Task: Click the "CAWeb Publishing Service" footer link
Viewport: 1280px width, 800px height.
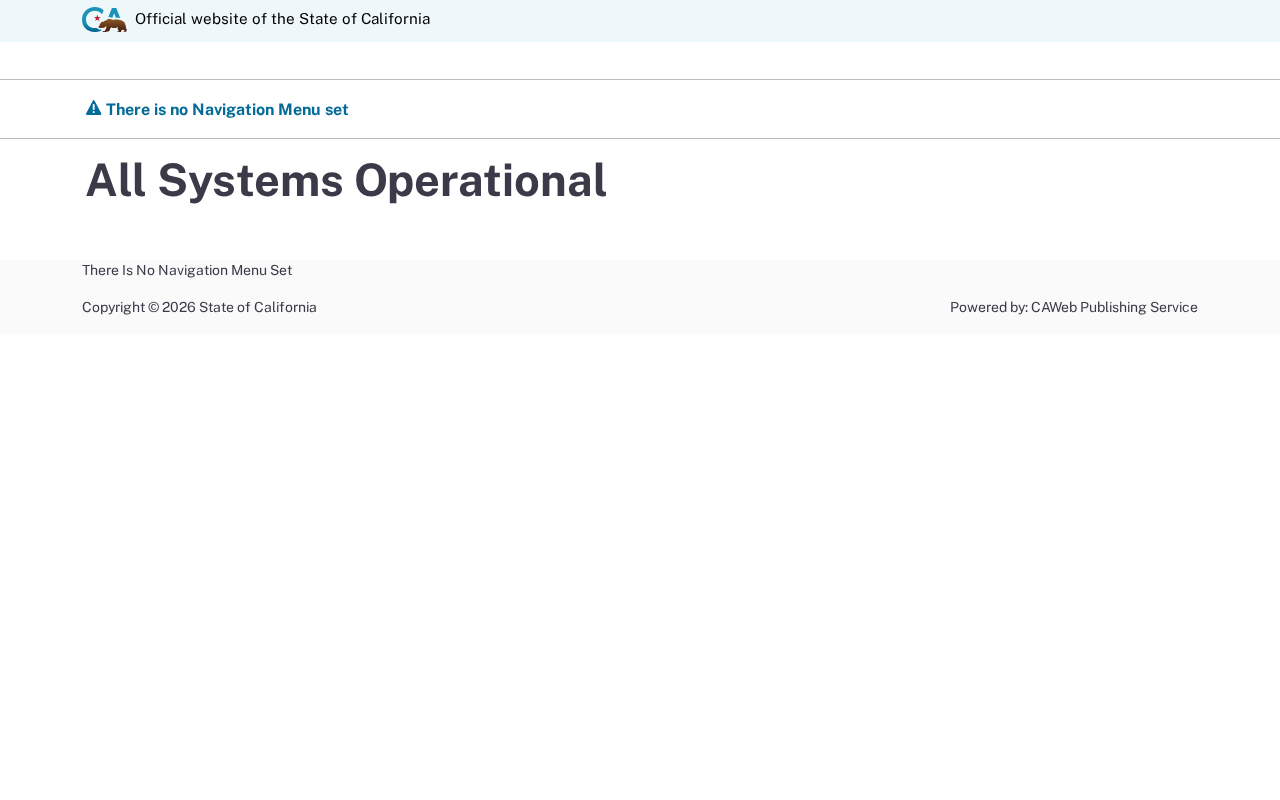Action: click(1114, 307)
